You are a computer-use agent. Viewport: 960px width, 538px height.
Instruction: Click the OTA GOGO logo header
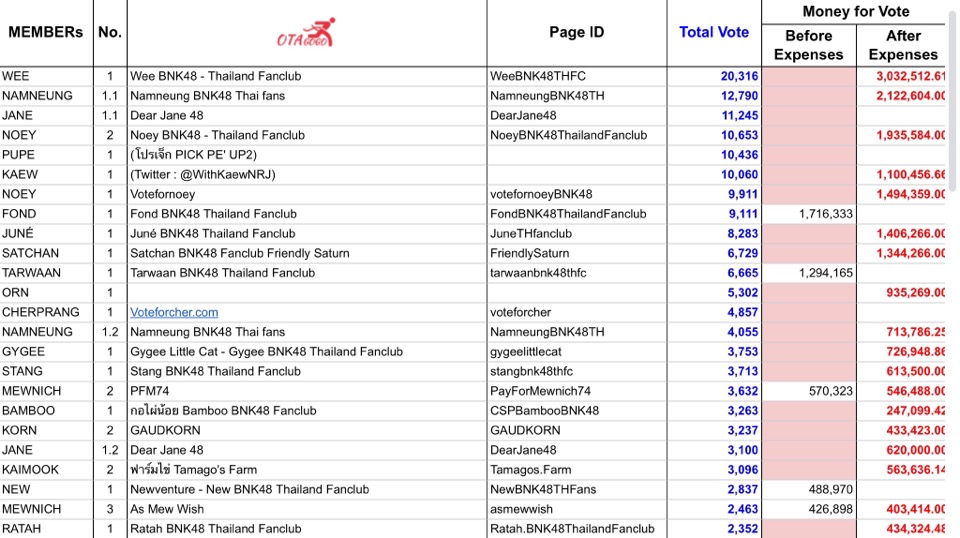pos(307,33)
